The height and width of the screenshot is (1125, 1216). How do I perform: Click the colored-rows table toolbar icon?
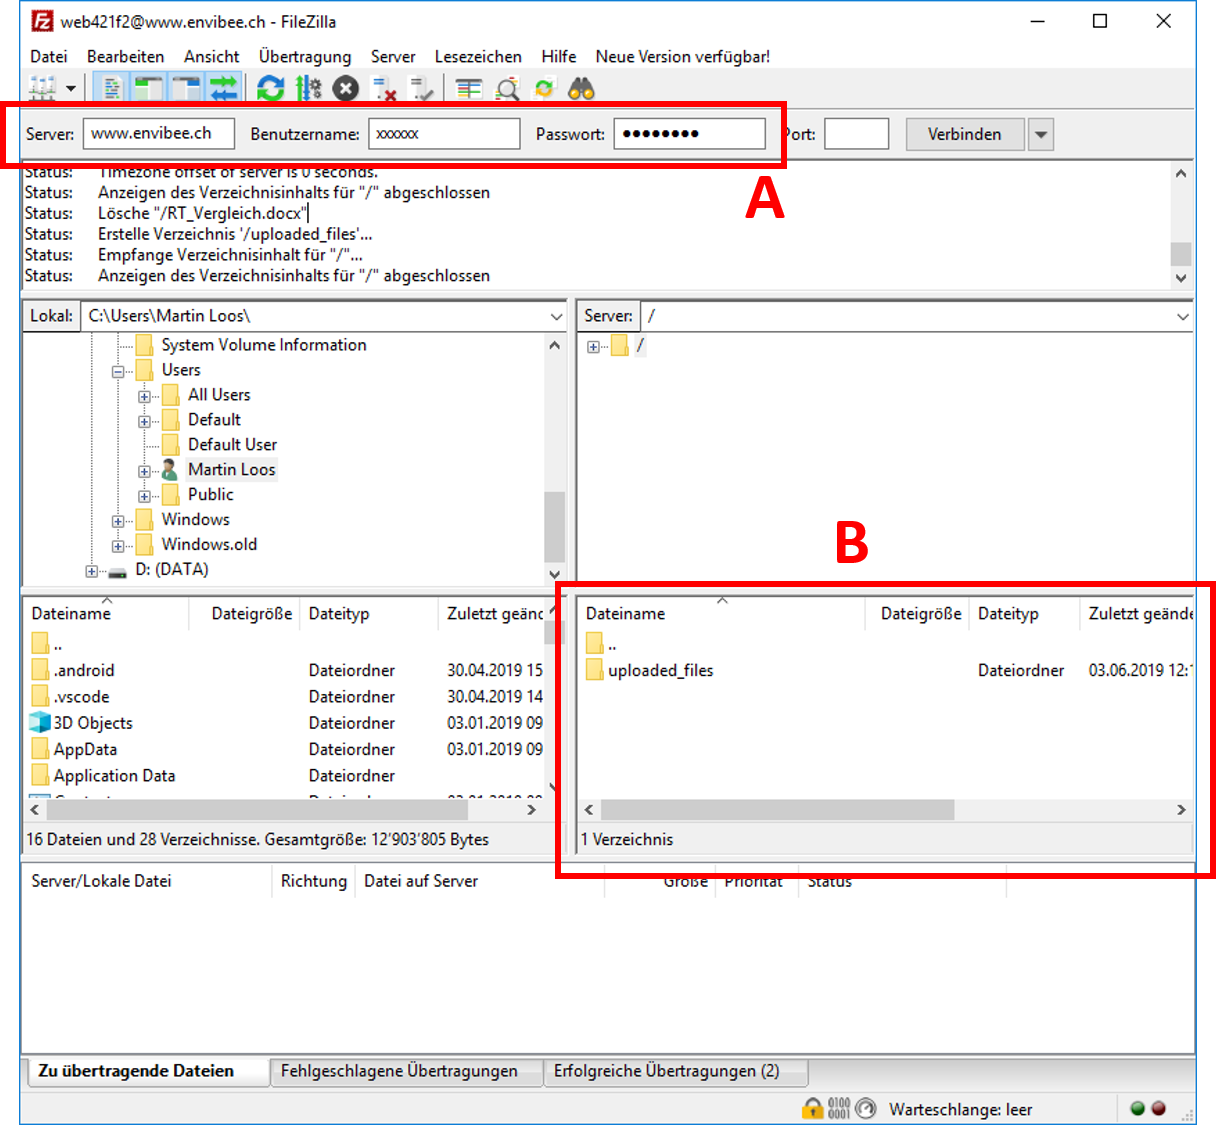(x=469, y=89)
